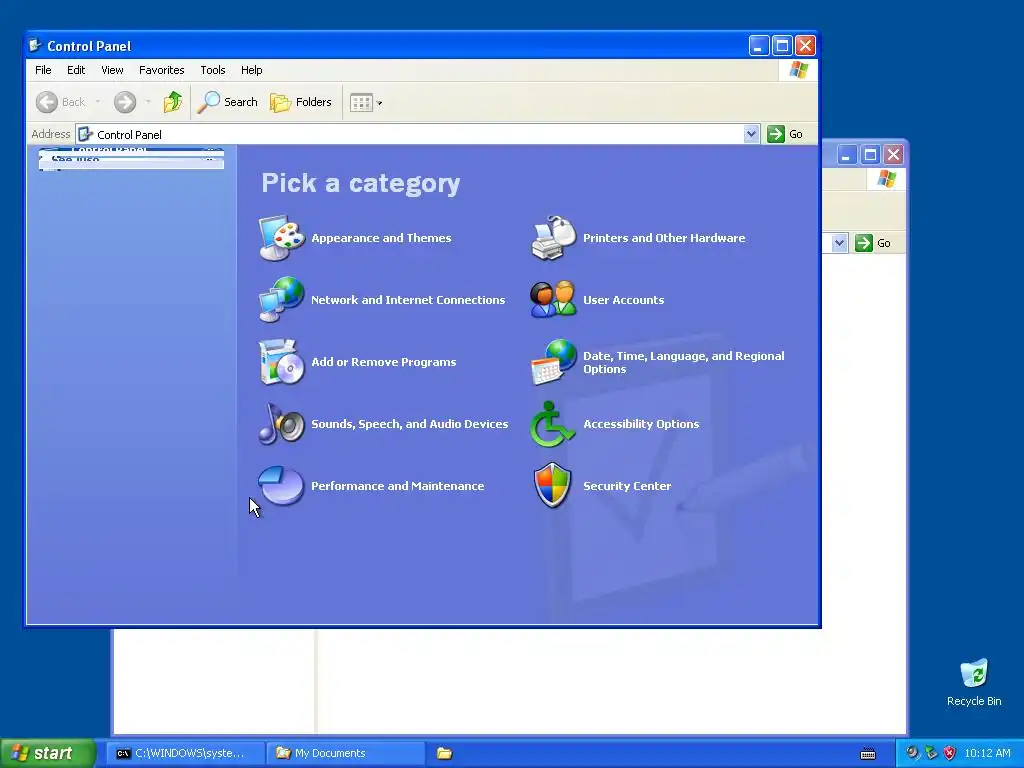The height and width of the screenshot is (768, 1024).
Task: Open the Accessibility Options wheelchair icon
Action: click(552, 424)
